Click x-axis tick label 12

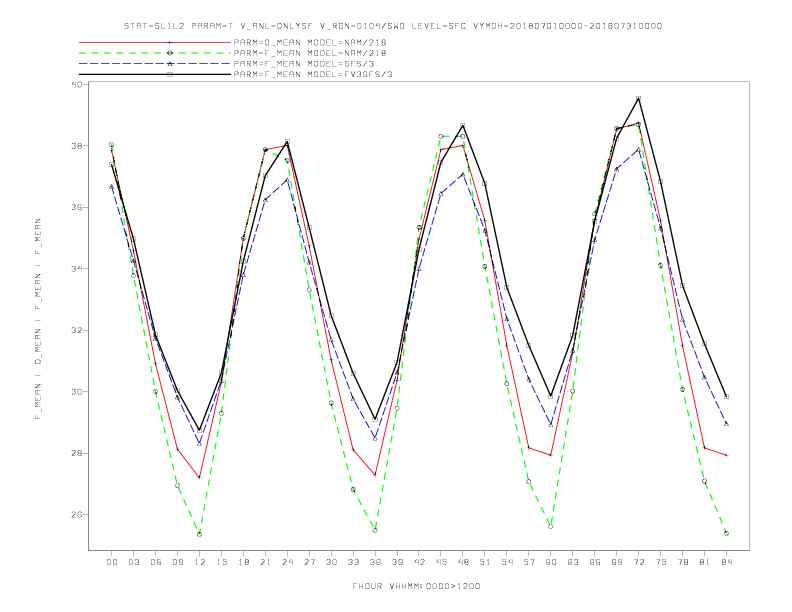tap(200, 562)
